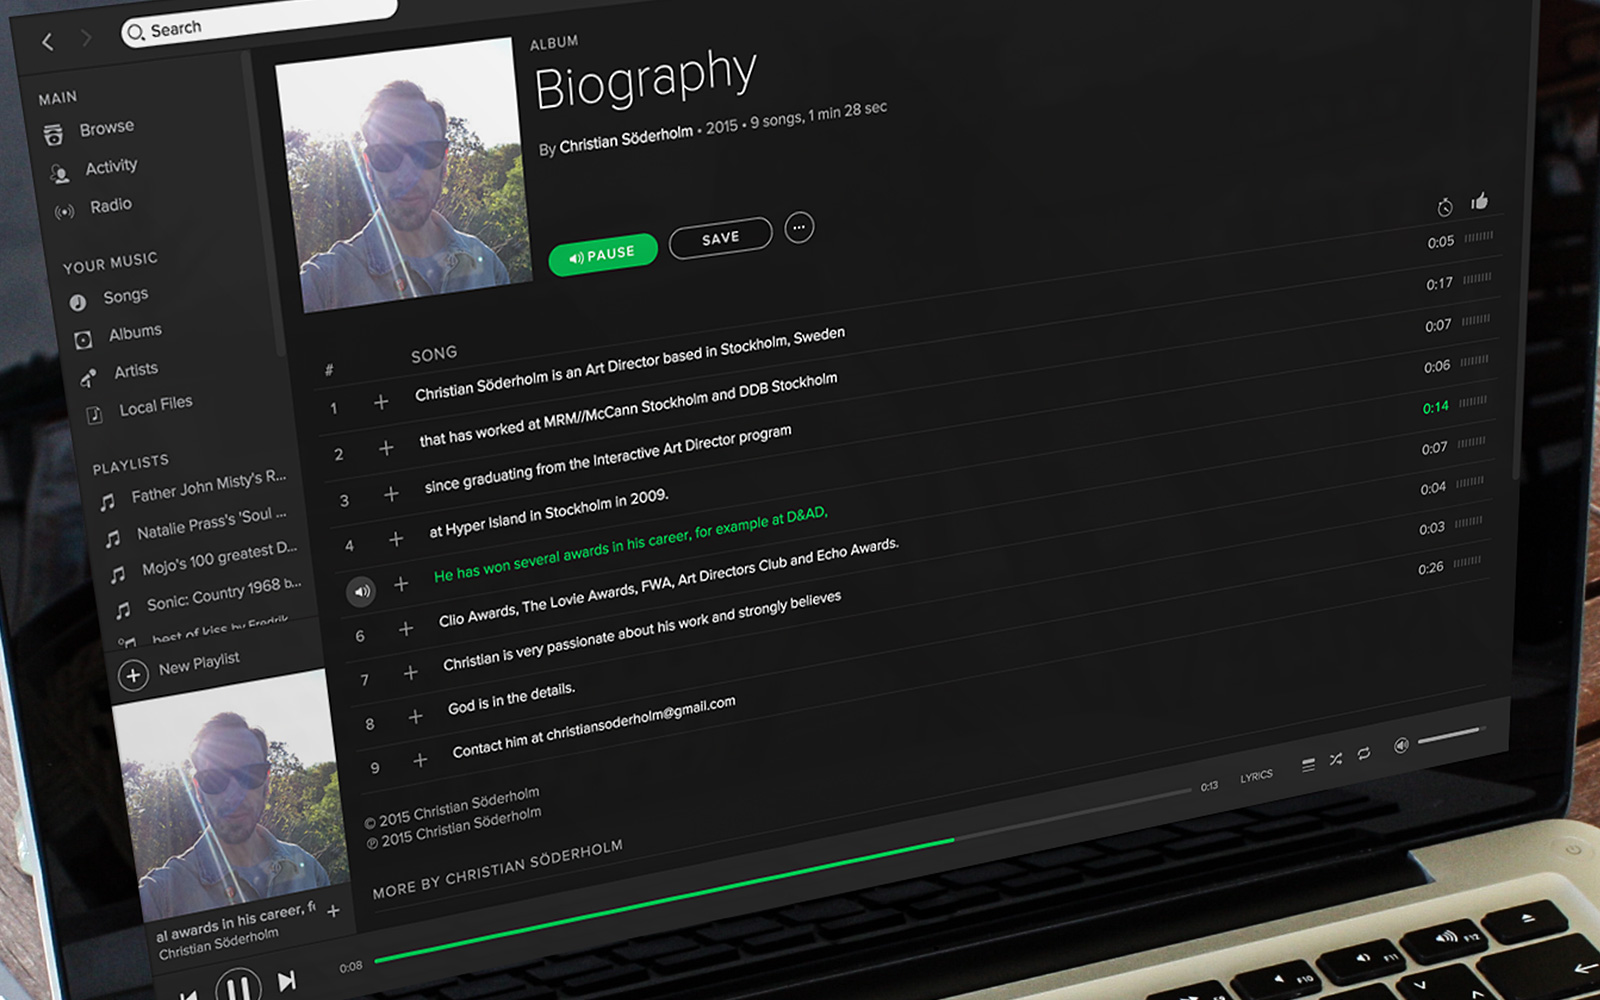Add song 9 with the plus icon
The height and width of the screenshot is (1000, 1600).
coord(420,761)
